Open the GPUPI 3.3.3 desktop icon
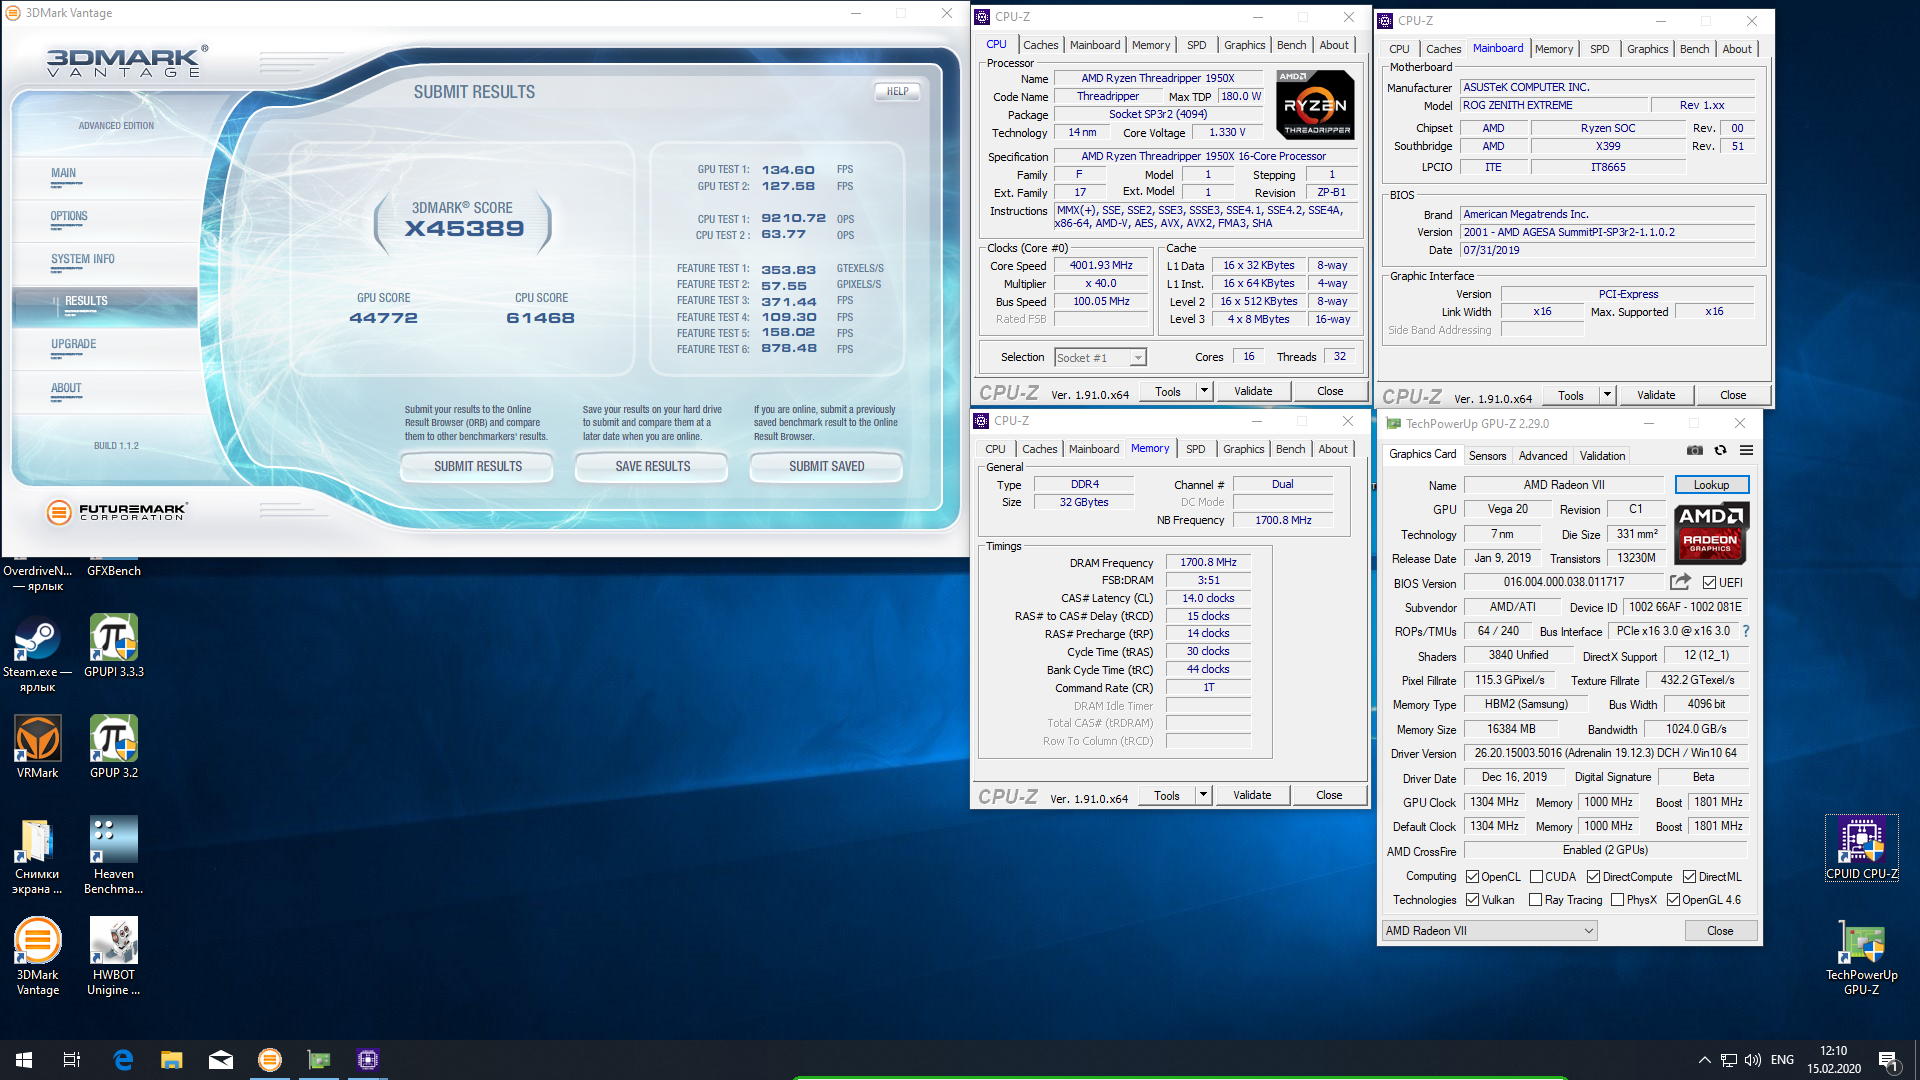Viewport: 1920px width, 1080px height. click(x=114, y=645)
